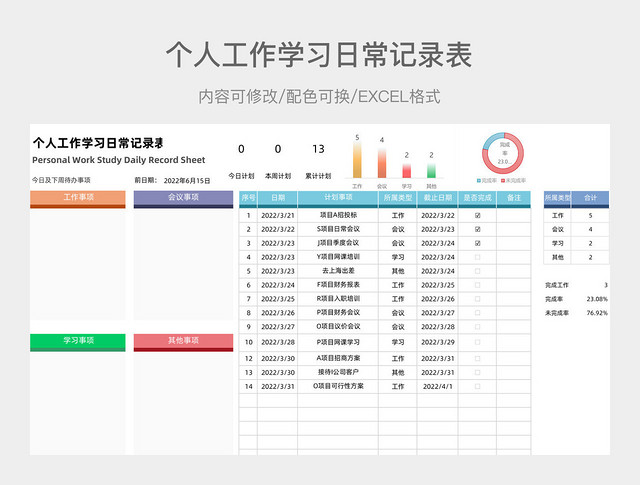Select the 项目A招投标 plan cell
Image resolution: width=640 pixels, height=485 pixels.
(x=338, y=215)
